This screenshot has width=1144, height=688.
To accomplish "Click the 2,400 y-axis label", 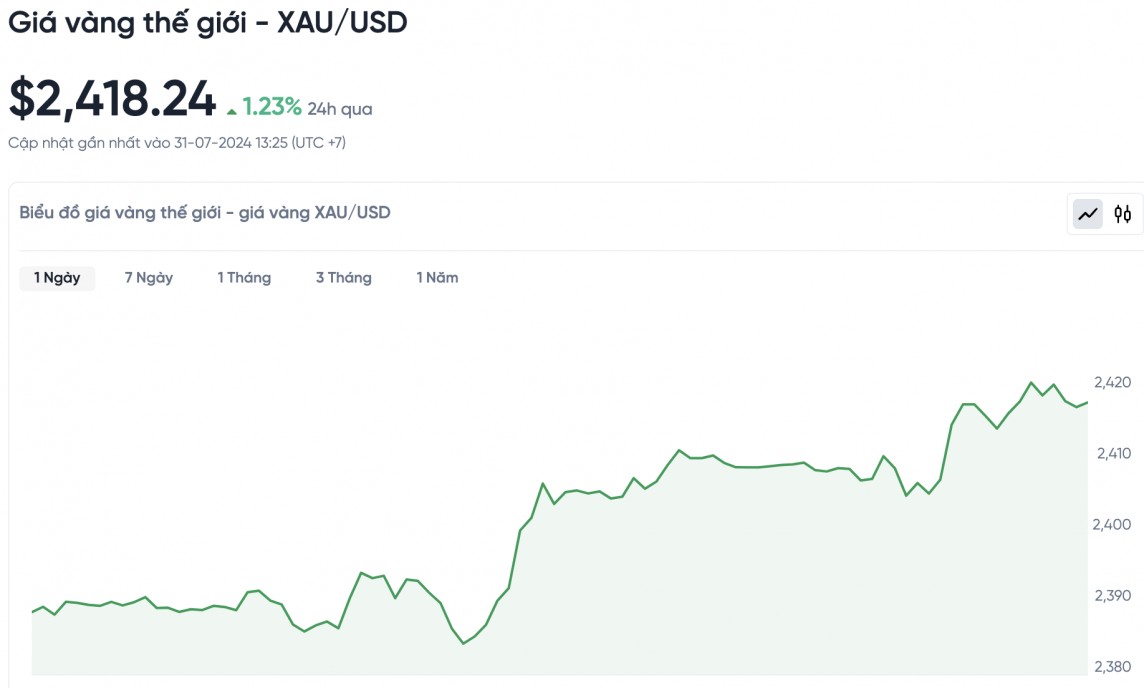I will [1112, 524].
